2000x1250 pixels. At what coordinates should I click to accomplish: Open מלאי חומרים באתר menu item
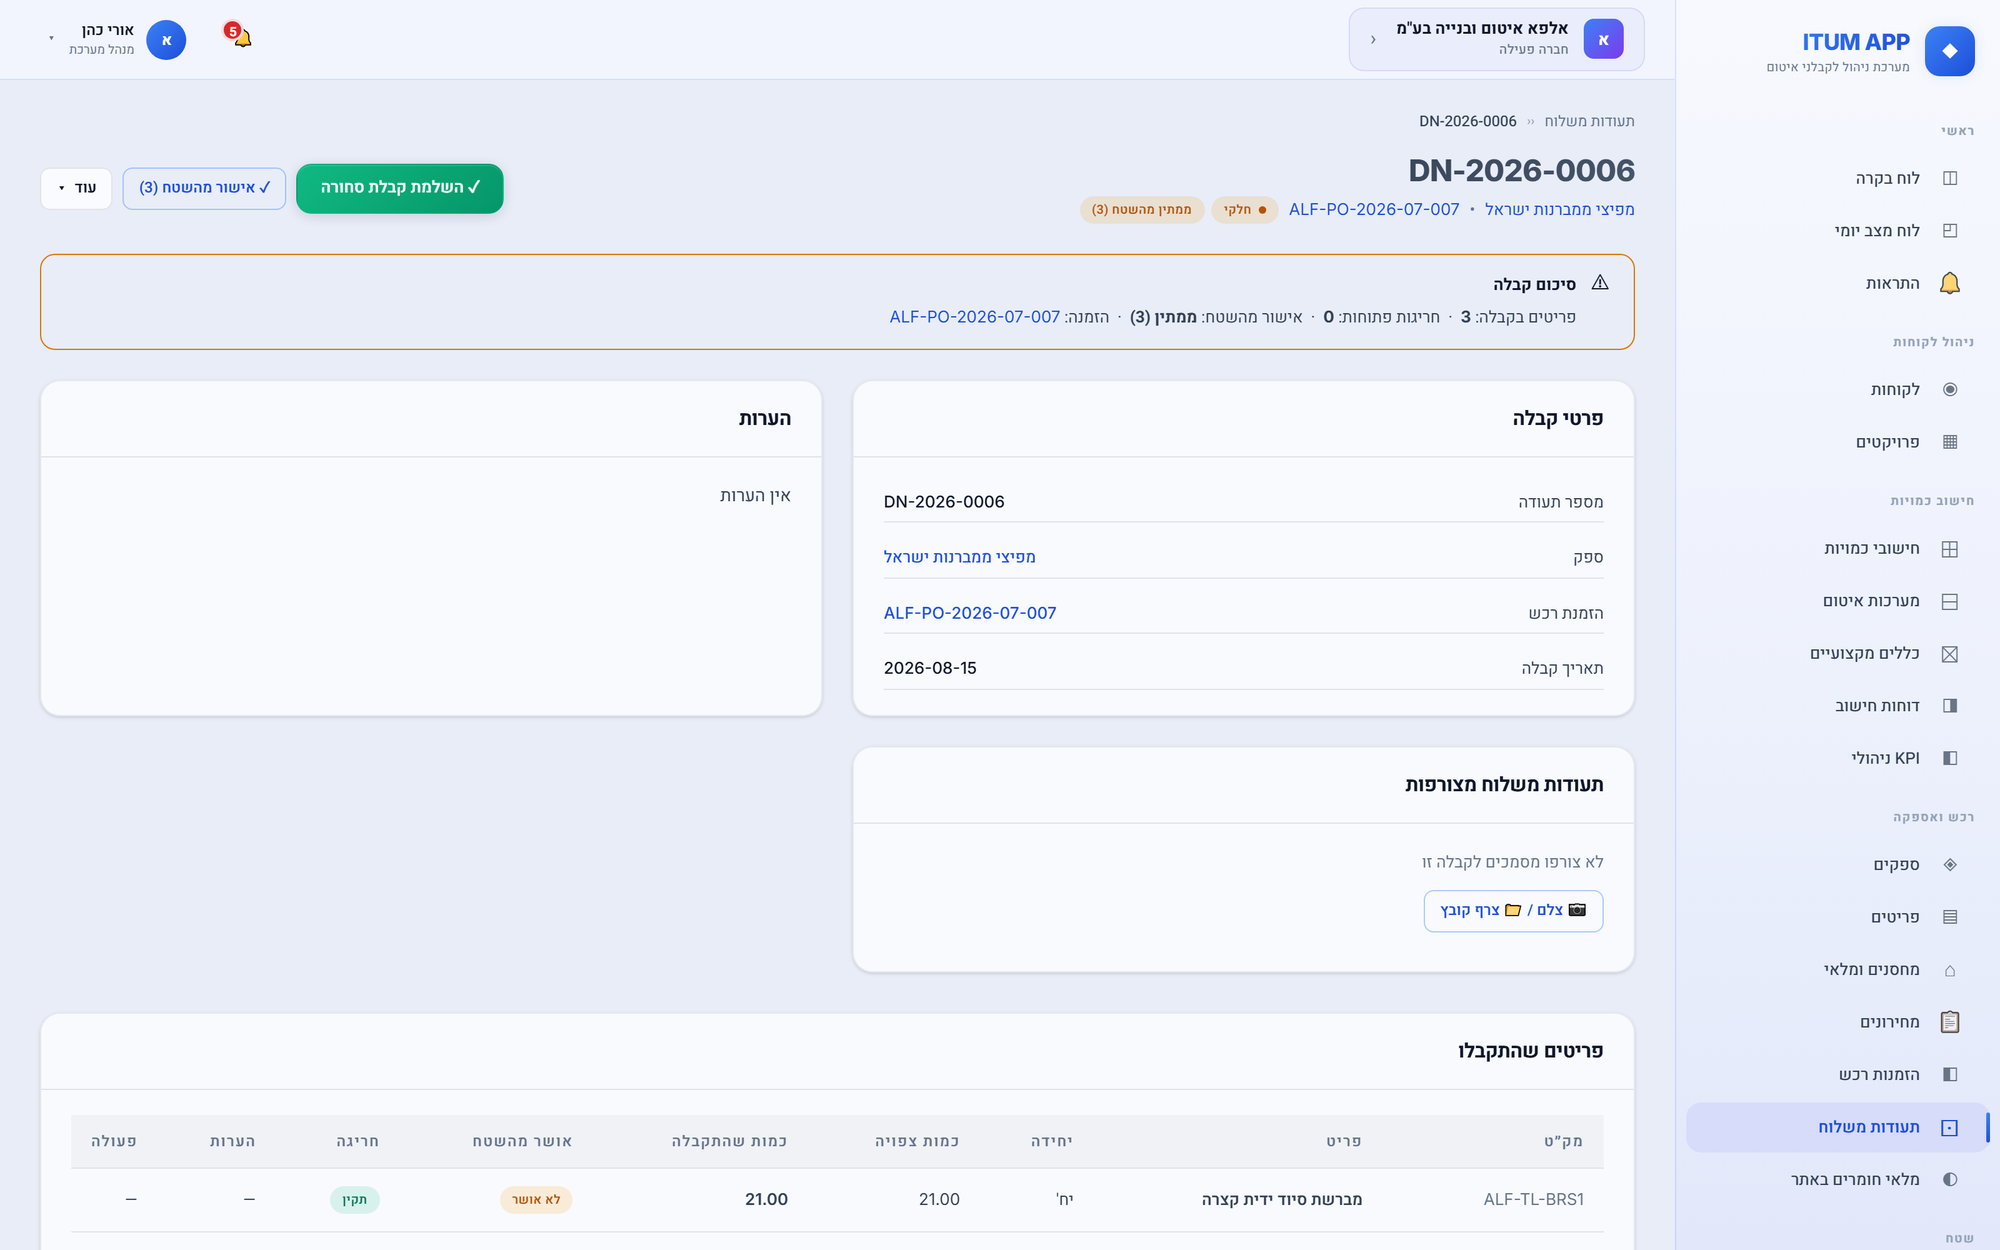(1855, 1180)
